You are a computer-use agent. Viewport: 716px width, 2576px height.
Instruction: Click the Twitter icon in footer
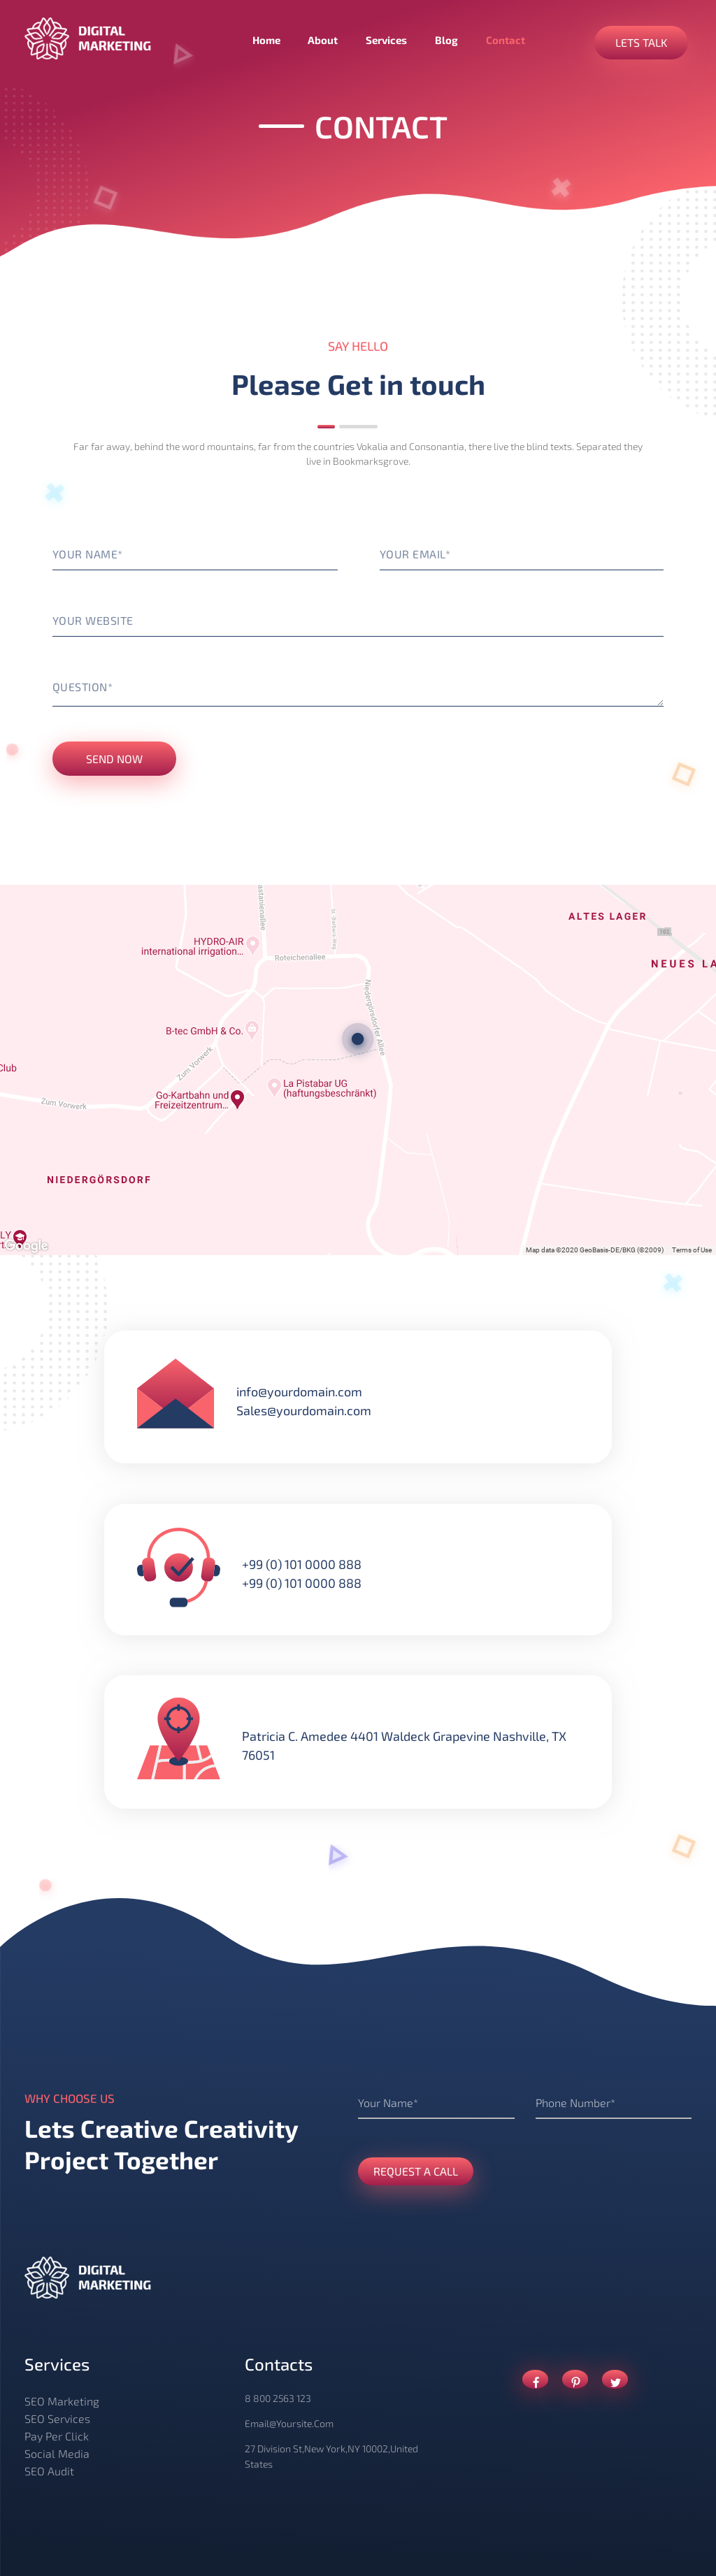(615, 2380)
